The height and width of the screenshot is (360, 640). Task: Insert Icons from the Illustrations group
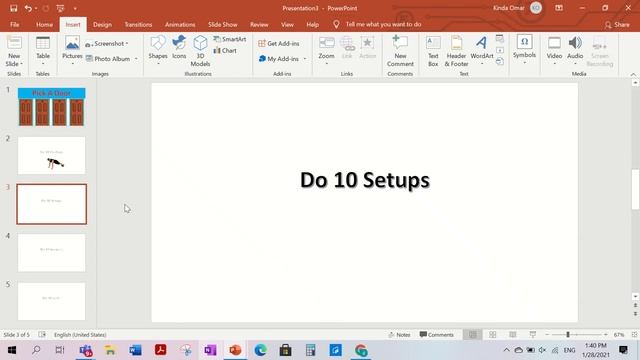pos(179,47)
